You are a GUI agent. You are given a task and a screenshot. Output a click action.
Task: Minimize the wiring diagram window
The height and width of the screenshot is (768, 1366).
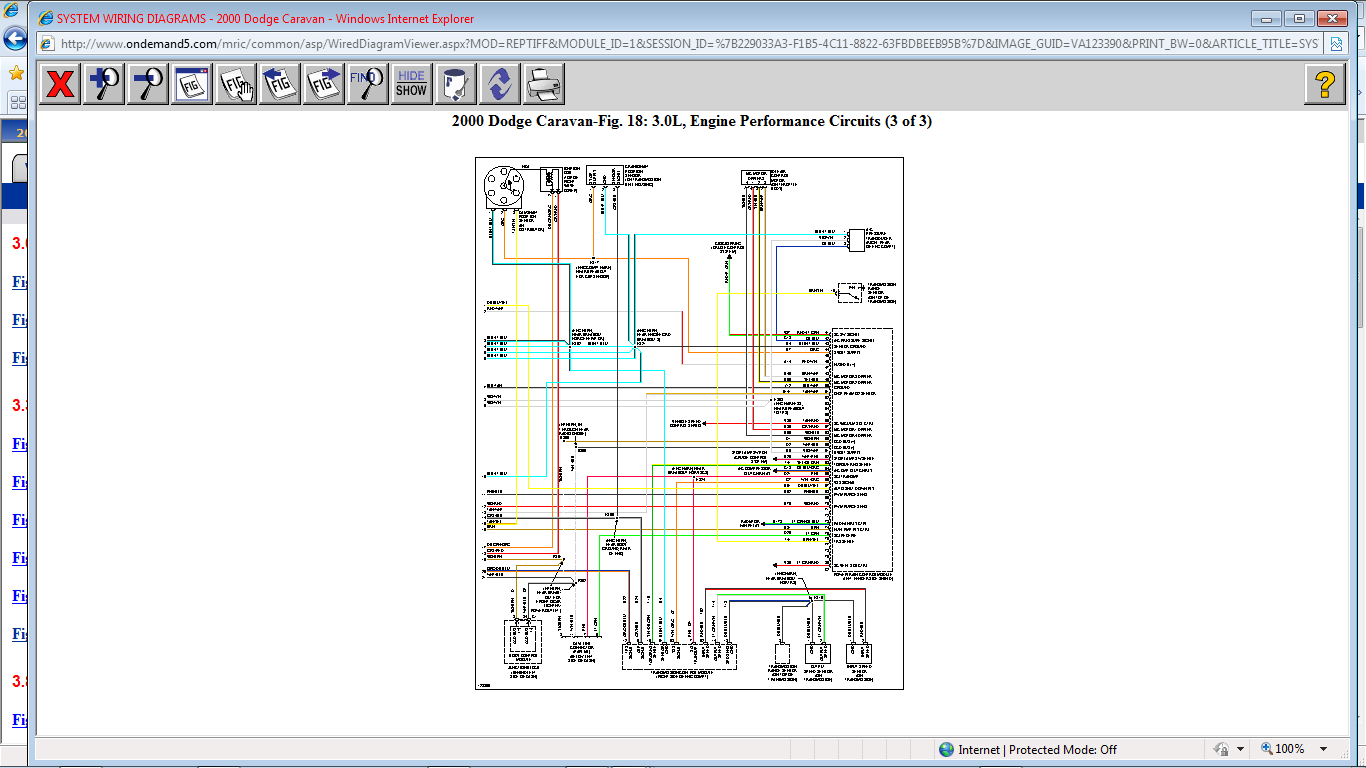point(1267,18)
